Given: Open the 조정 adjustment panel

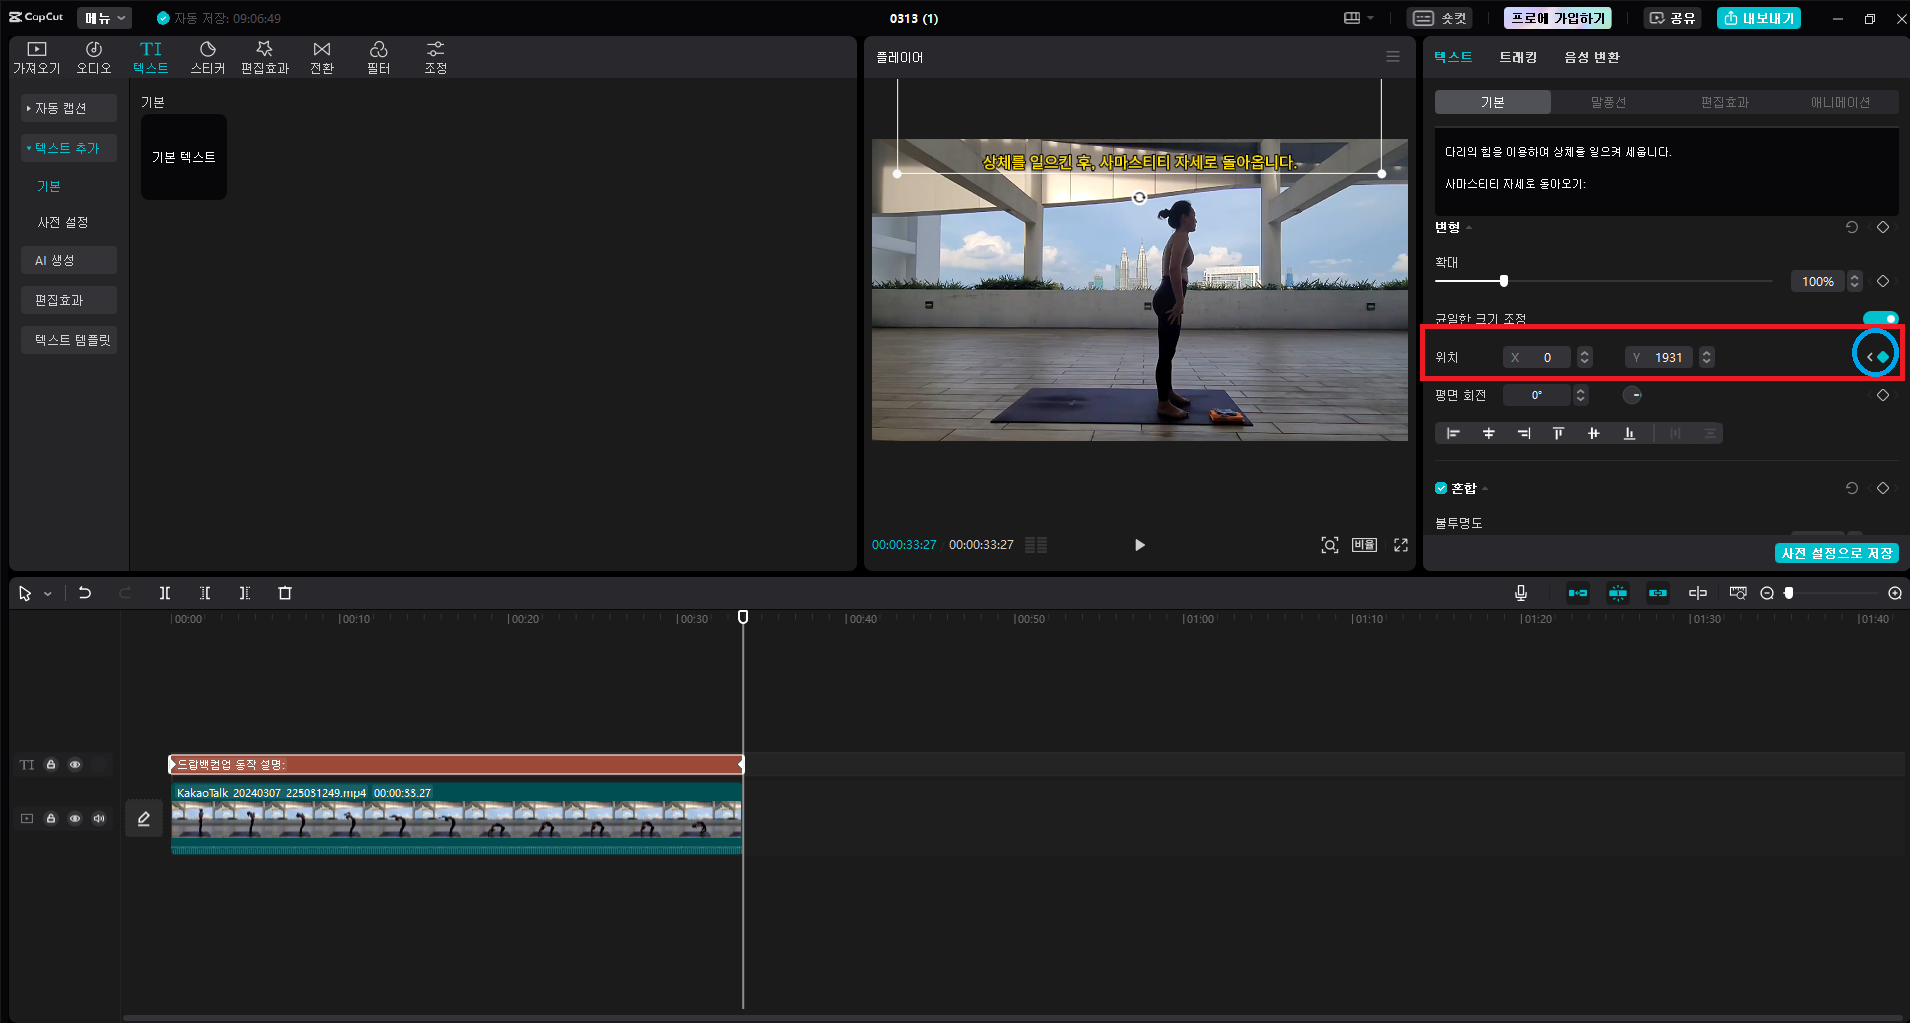Looking at the screenshot, I should click(436, 58).
